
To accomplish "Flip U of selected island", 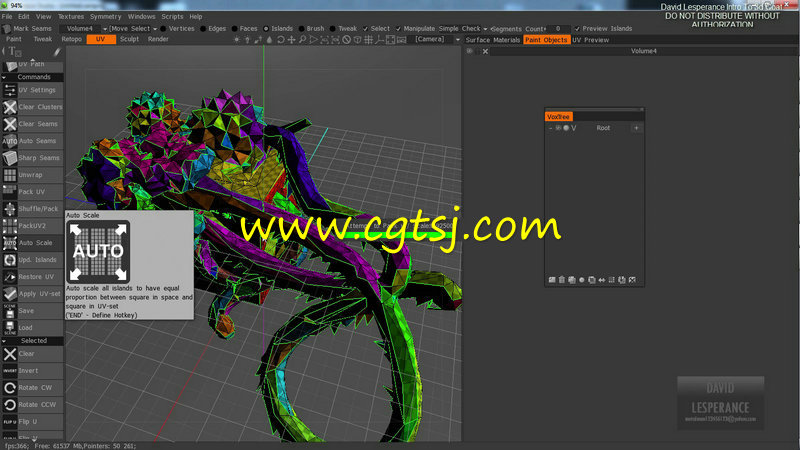I will 33,422.
